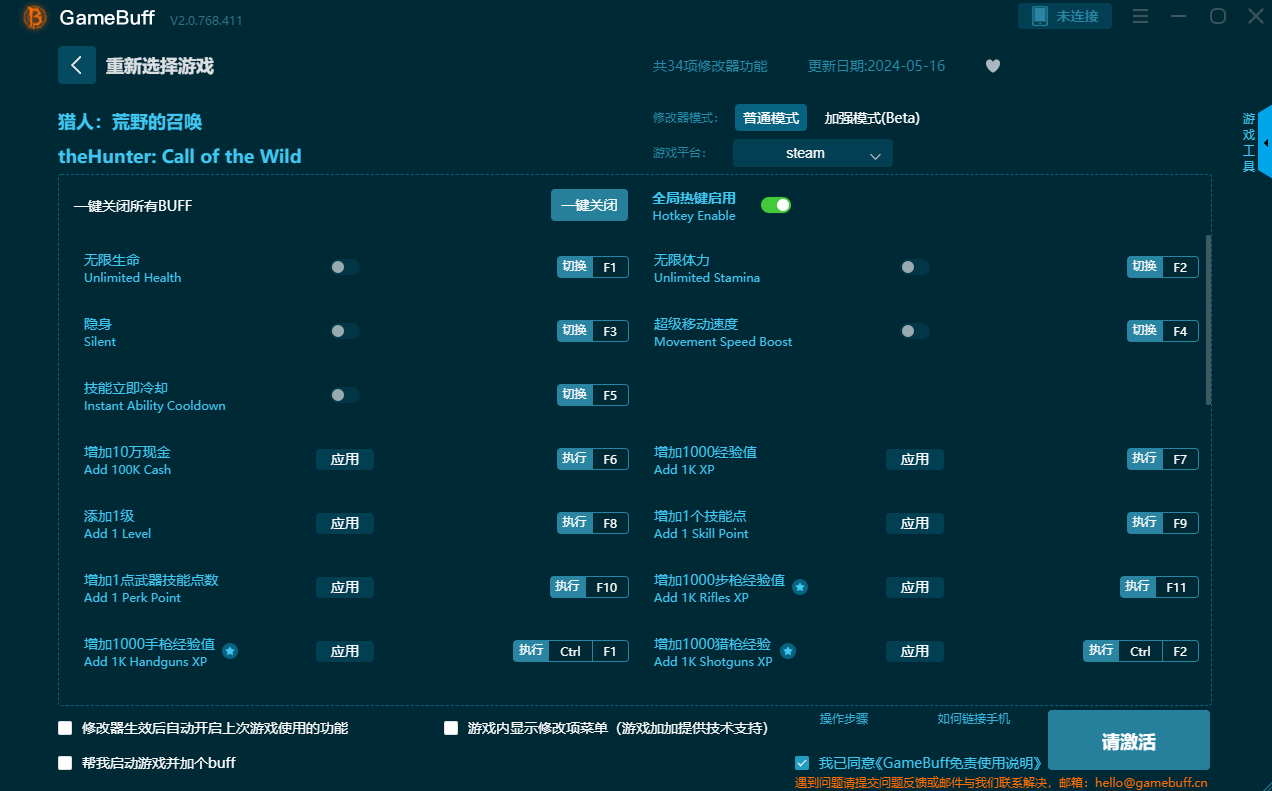The height and width of the screenshot is (791, 1272).
Task: Click the phone 未连接 connection icon
Action: pyautogui.click(x=1065, y=16)
